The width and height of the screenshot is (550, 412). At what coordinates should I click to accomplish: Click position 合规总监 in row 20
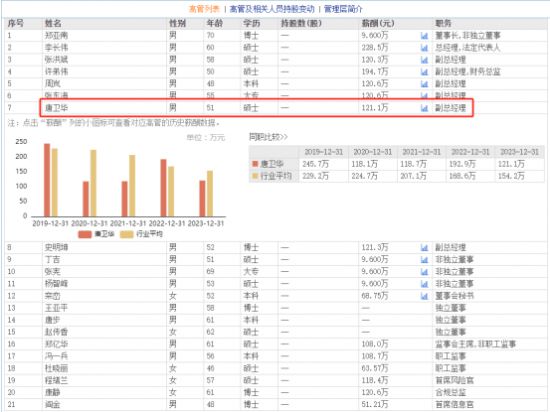pos(450,393)
